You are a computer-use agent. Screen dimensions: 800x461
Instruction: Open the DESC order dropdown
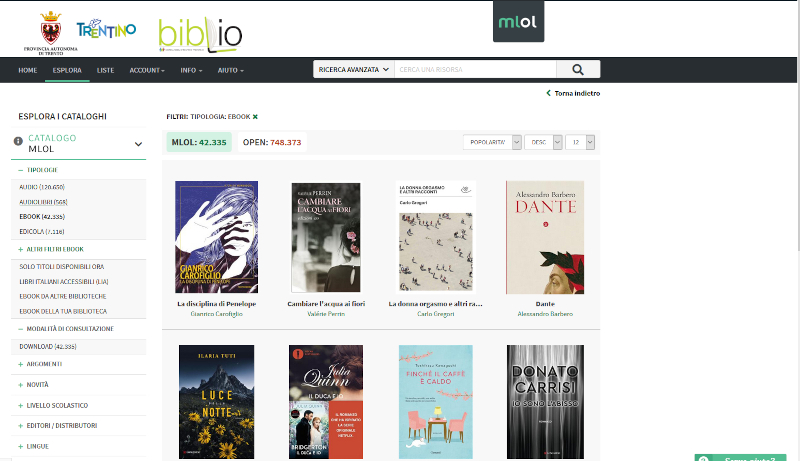(x=543, y=142)
